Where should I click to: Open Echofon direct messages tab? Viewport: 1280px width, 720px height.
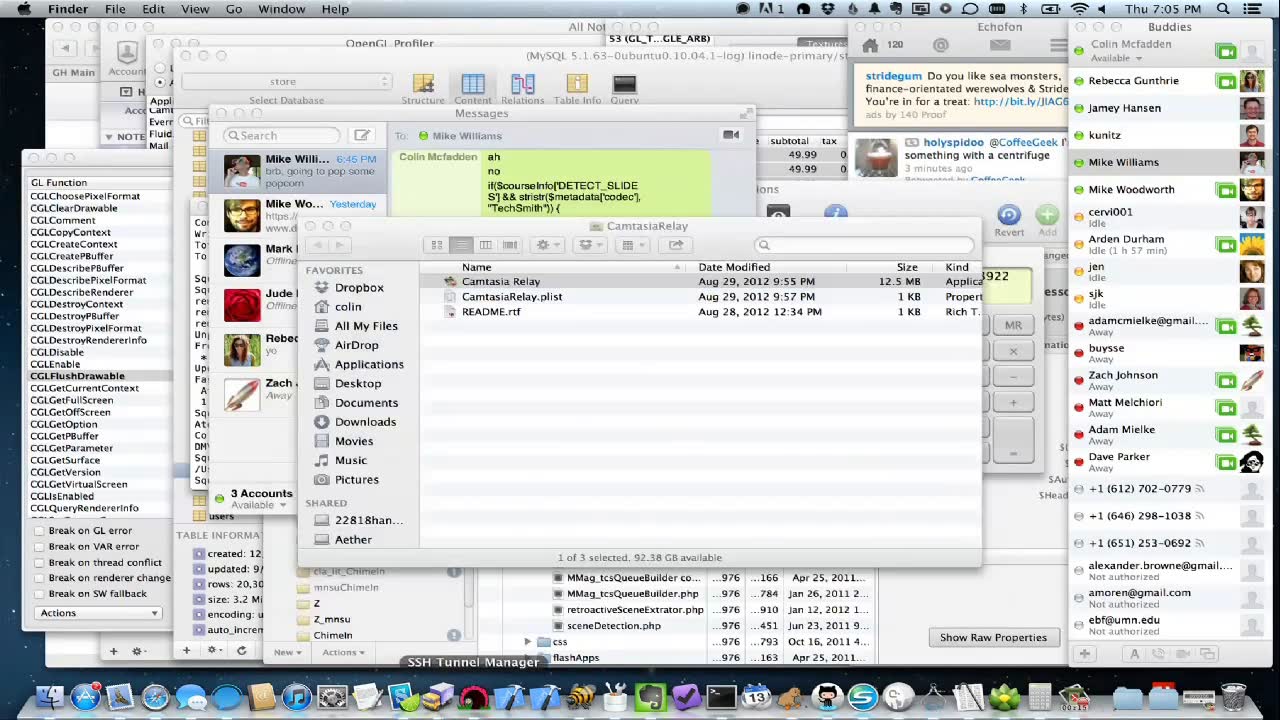[x=1000, y=45]
